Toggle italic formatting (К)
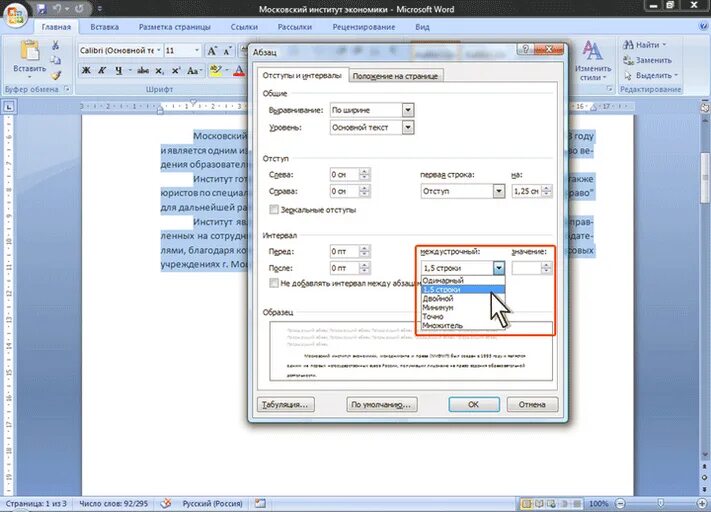This screenshot has width=711, height=512. (x=102, y=70)
